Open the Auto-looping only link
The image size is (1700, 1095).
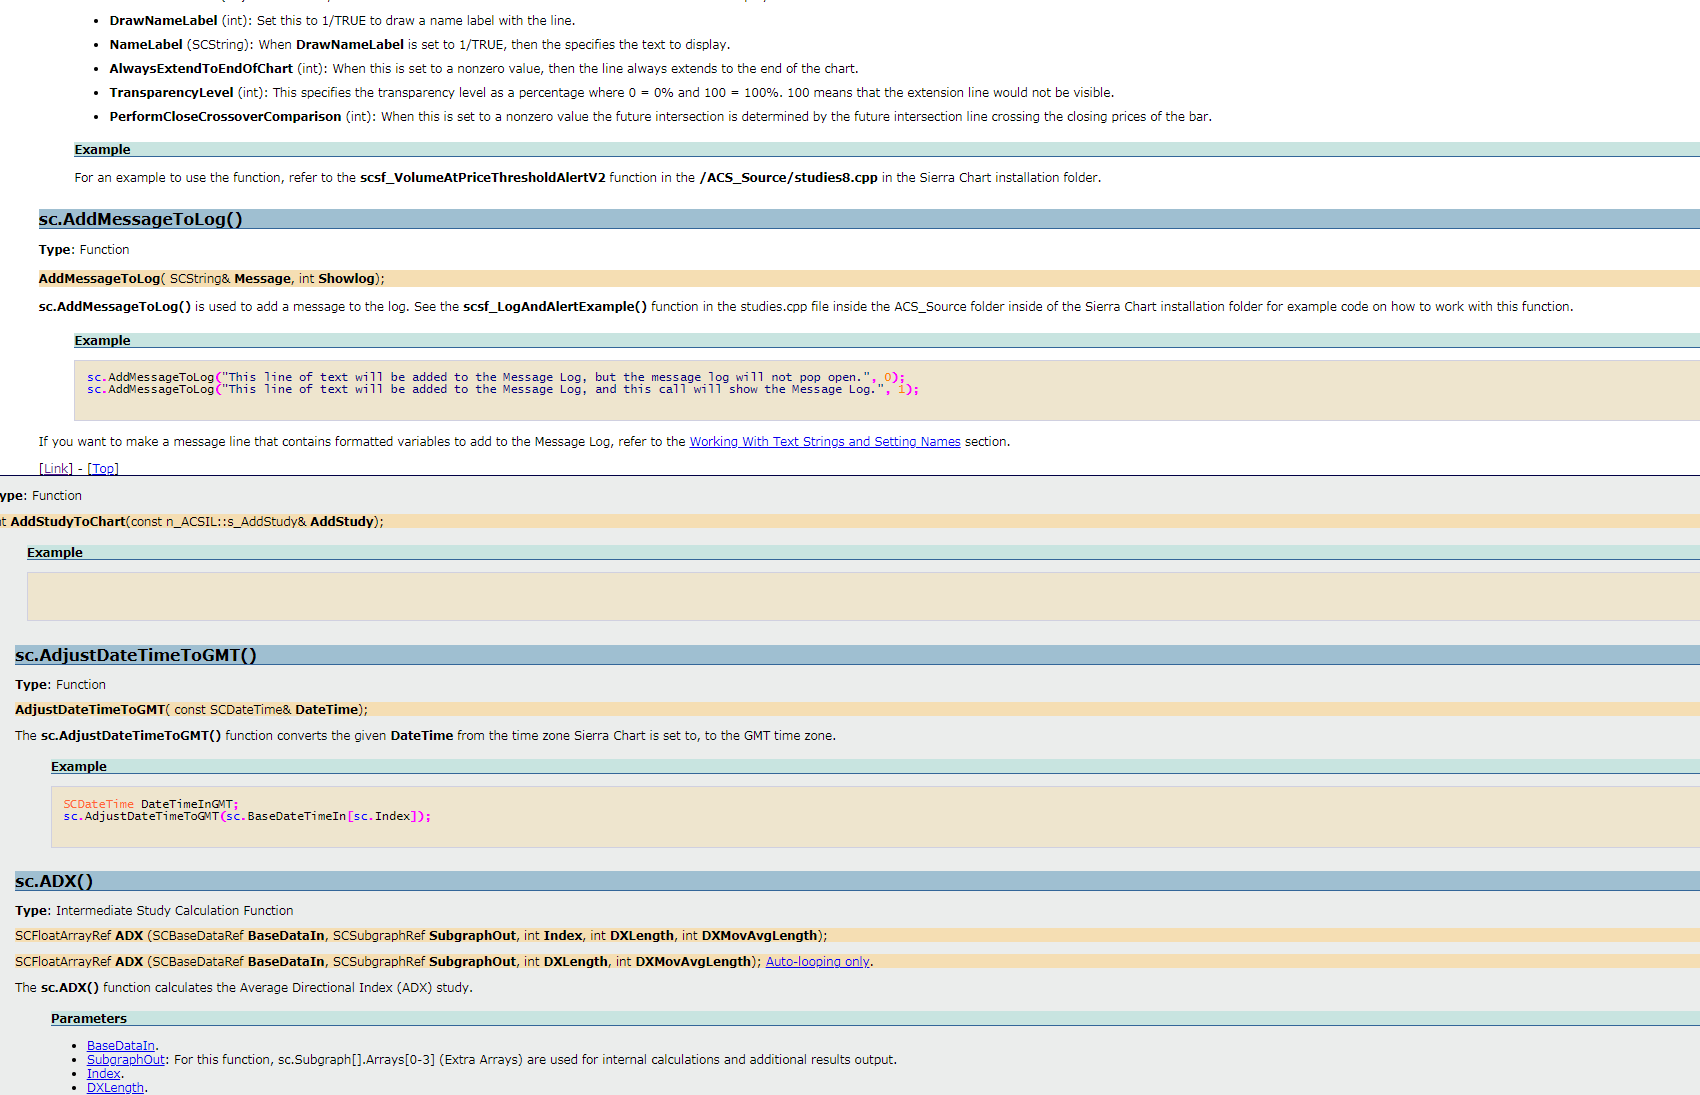(x=818, y=962)
